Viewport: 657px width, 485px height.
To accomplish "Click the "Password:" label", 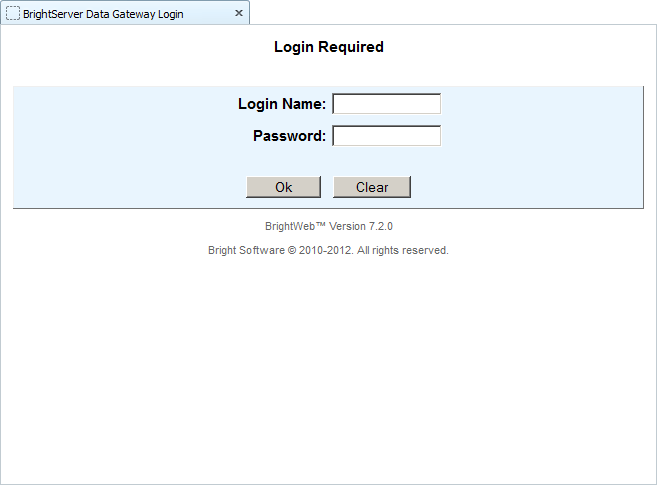I will pyautogui.click(x=289, y=136).
